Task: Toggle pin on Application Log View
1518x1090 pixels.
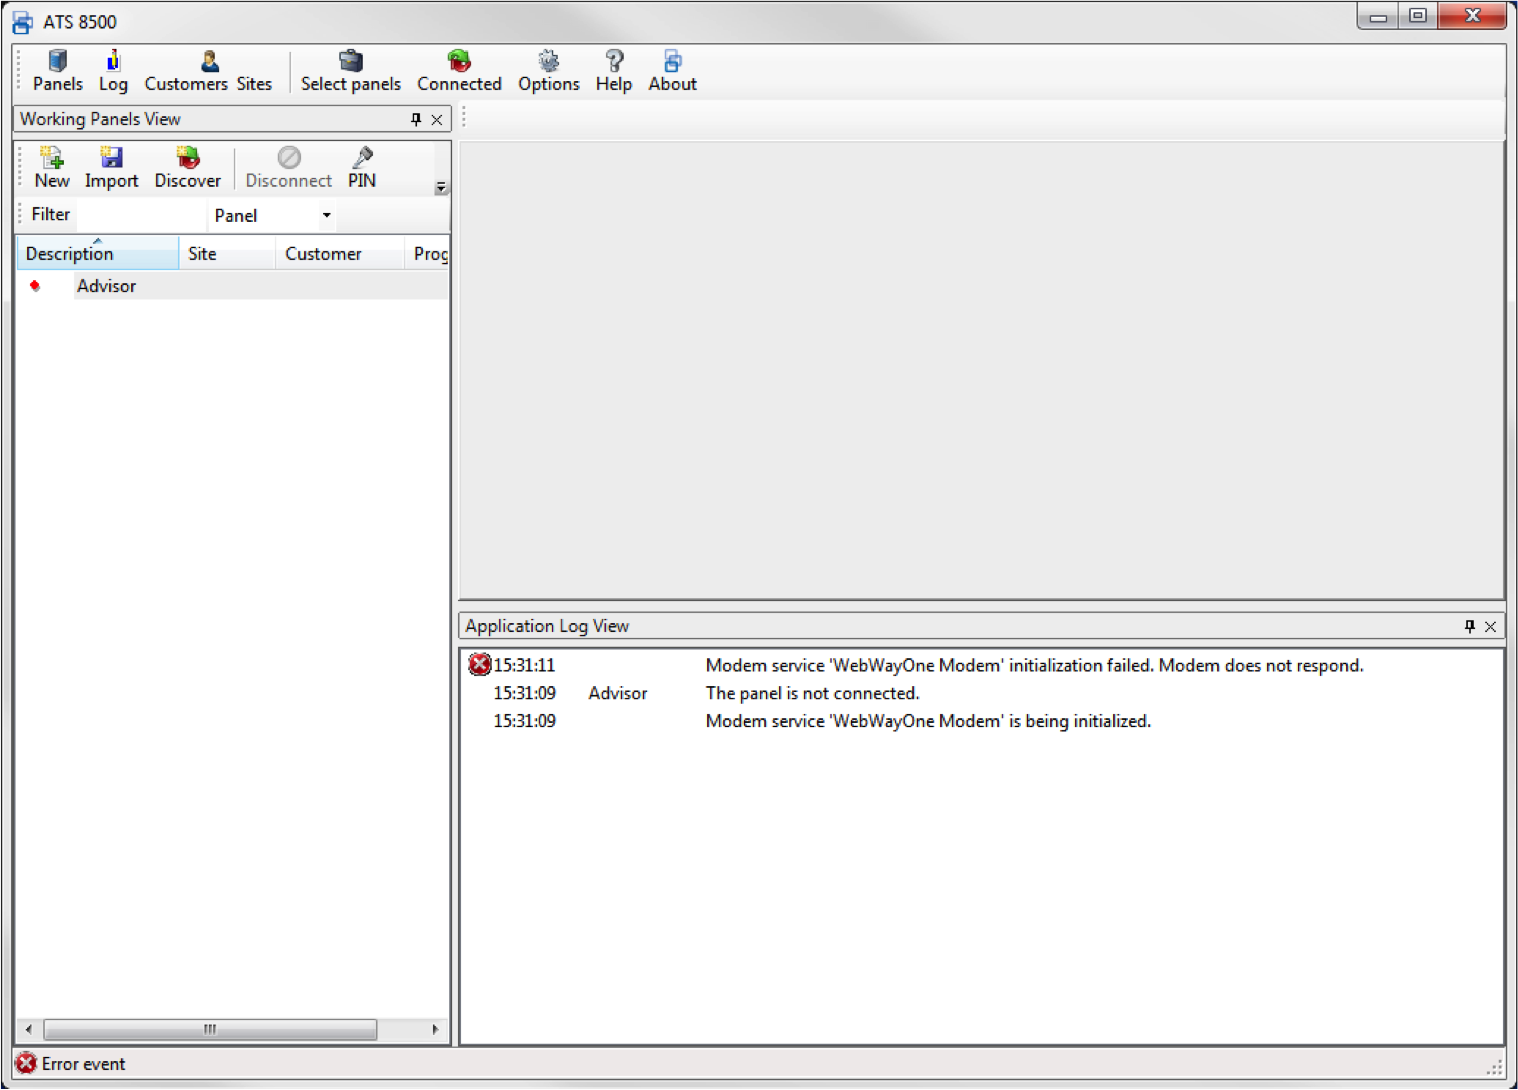Action: (x=1469, y=626)
